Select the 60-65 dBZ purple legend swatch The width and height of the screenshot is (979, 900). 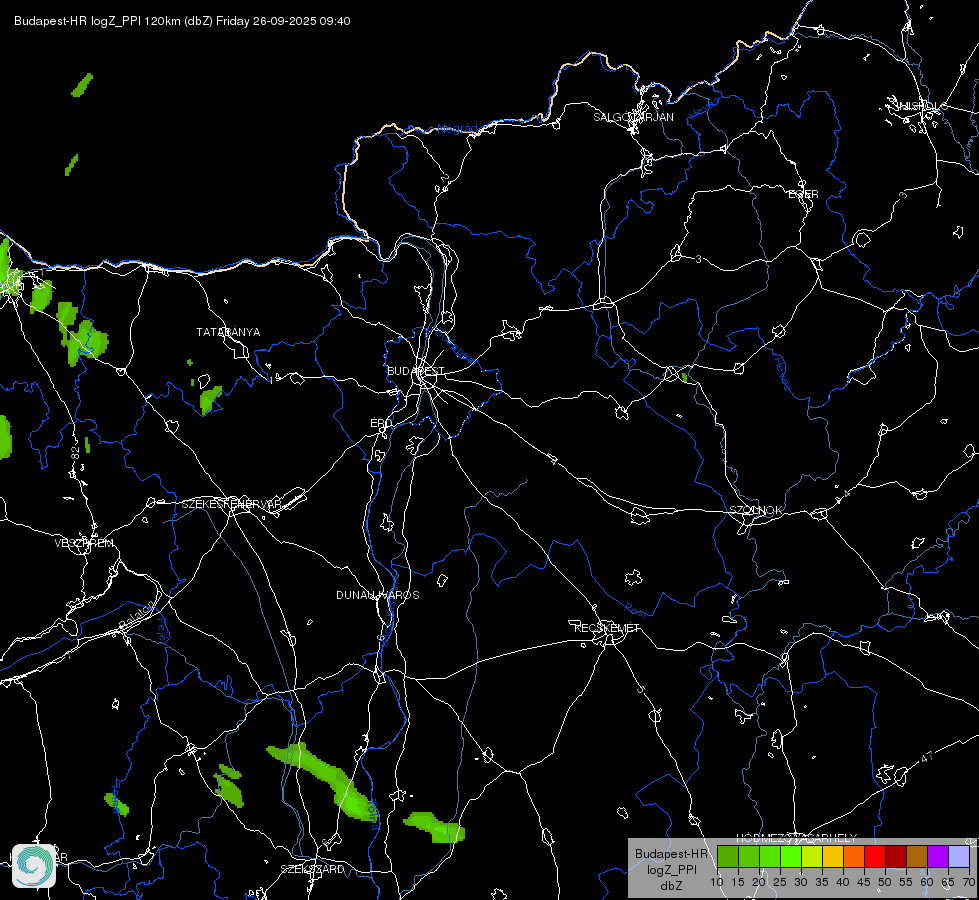pos(938,857)
